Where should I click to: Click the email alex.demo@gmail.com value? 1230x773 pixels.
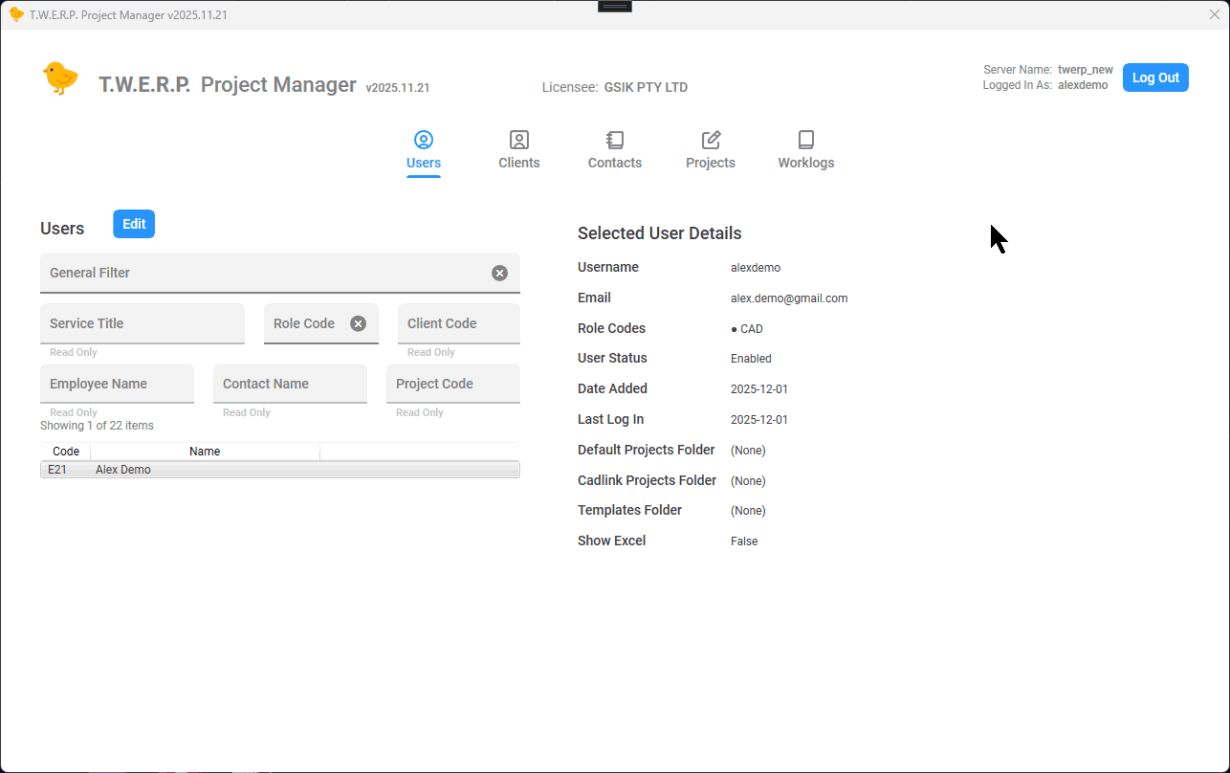[789, 298]
